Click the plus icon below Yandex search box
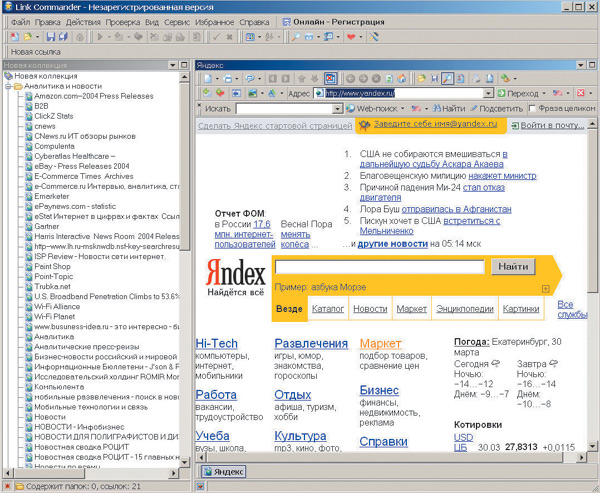 (546, 289)
